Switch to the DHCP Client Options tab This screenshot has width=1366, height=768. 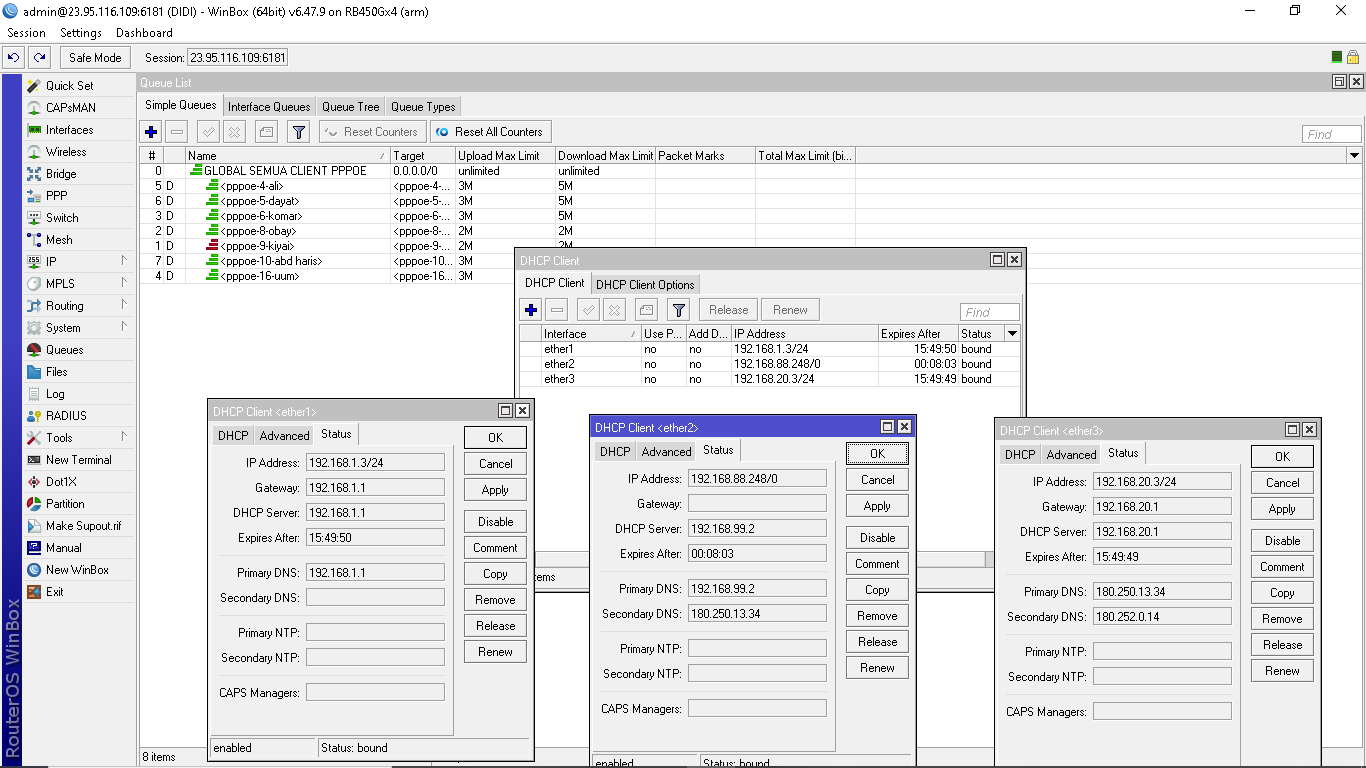[645, 285]
